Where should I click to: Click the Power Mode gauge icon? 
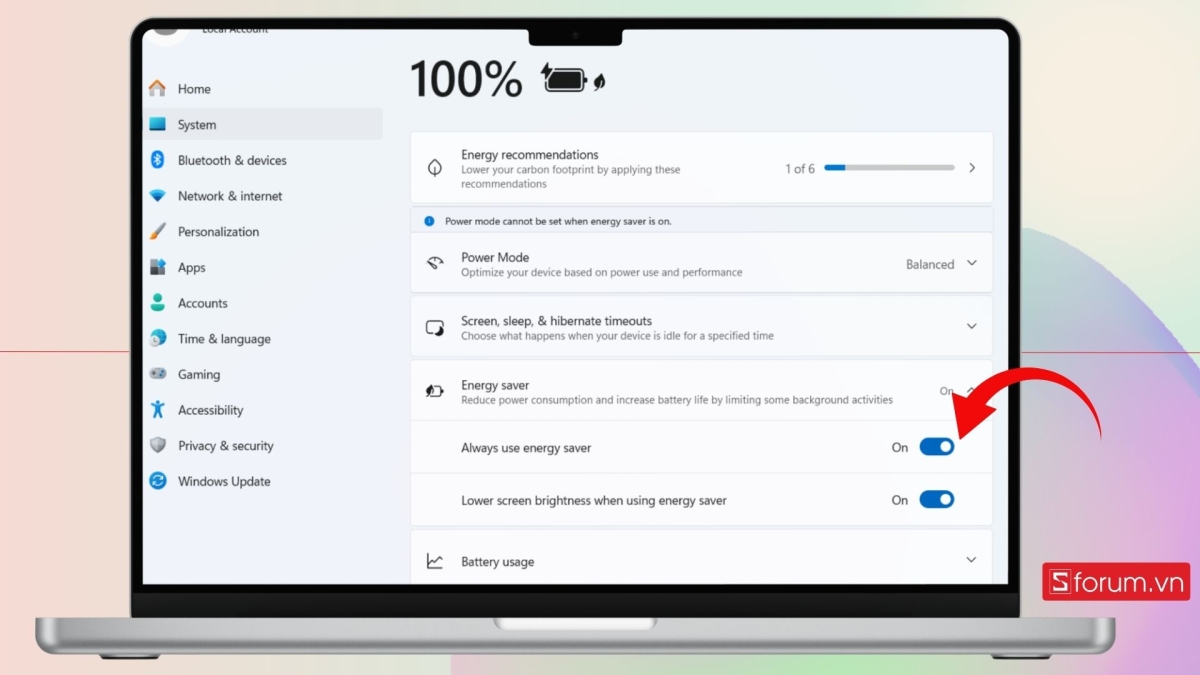click(x=434, y=264)
